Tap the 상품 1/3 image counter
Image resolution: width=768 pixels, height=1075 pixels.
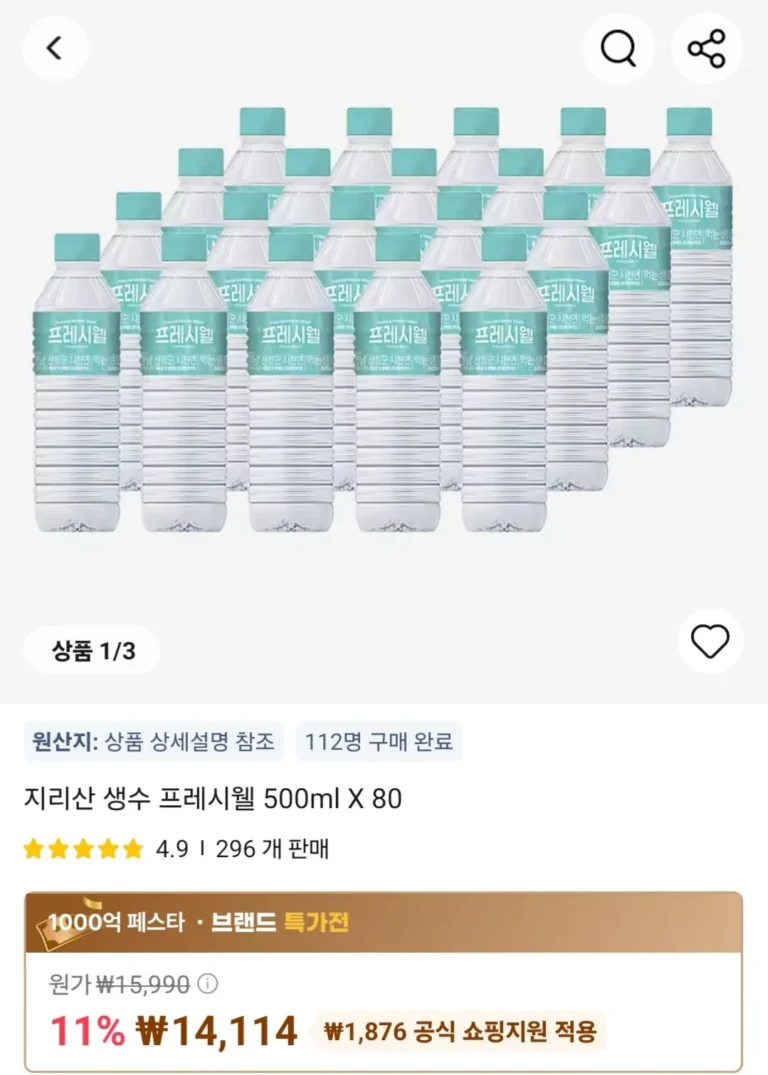click(92, 652)
